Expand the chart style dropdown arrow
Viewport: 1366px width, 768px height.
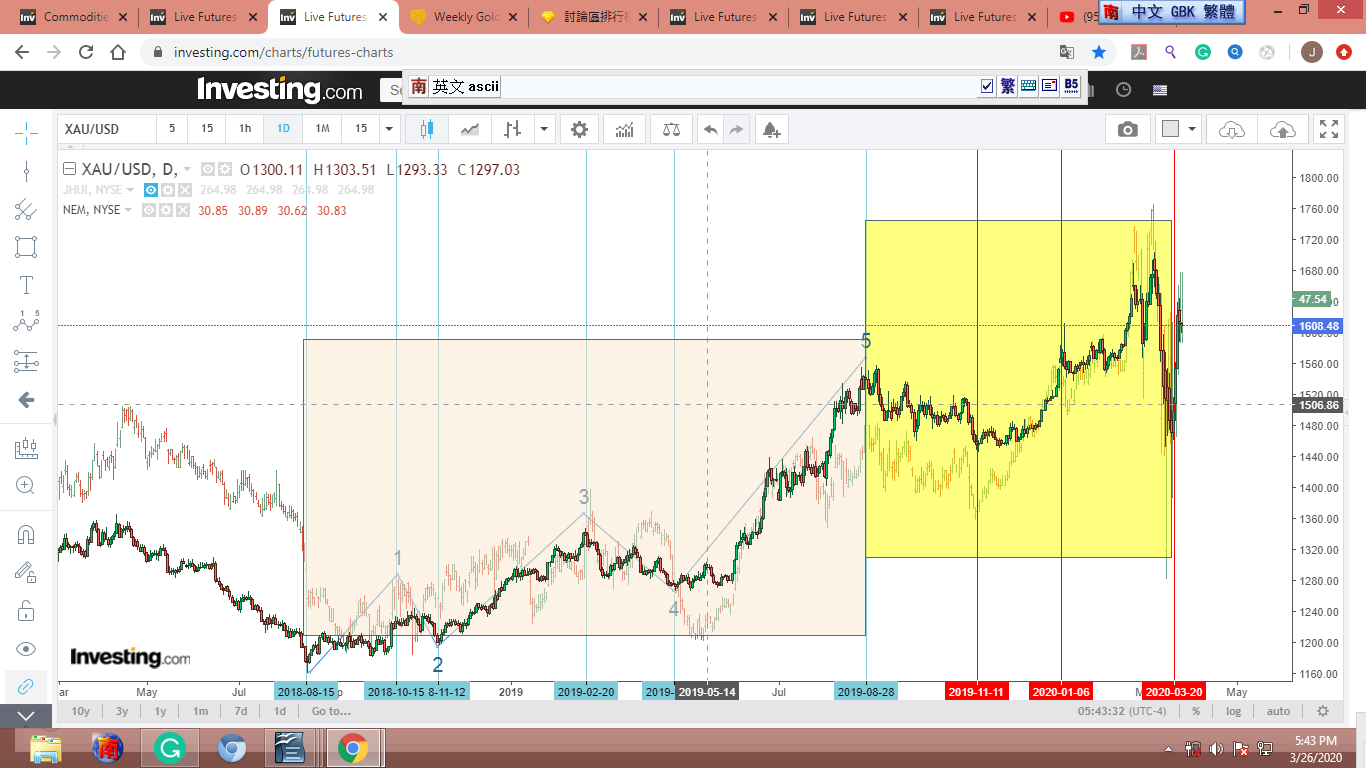pyautogui.click(x=544, y=129)
